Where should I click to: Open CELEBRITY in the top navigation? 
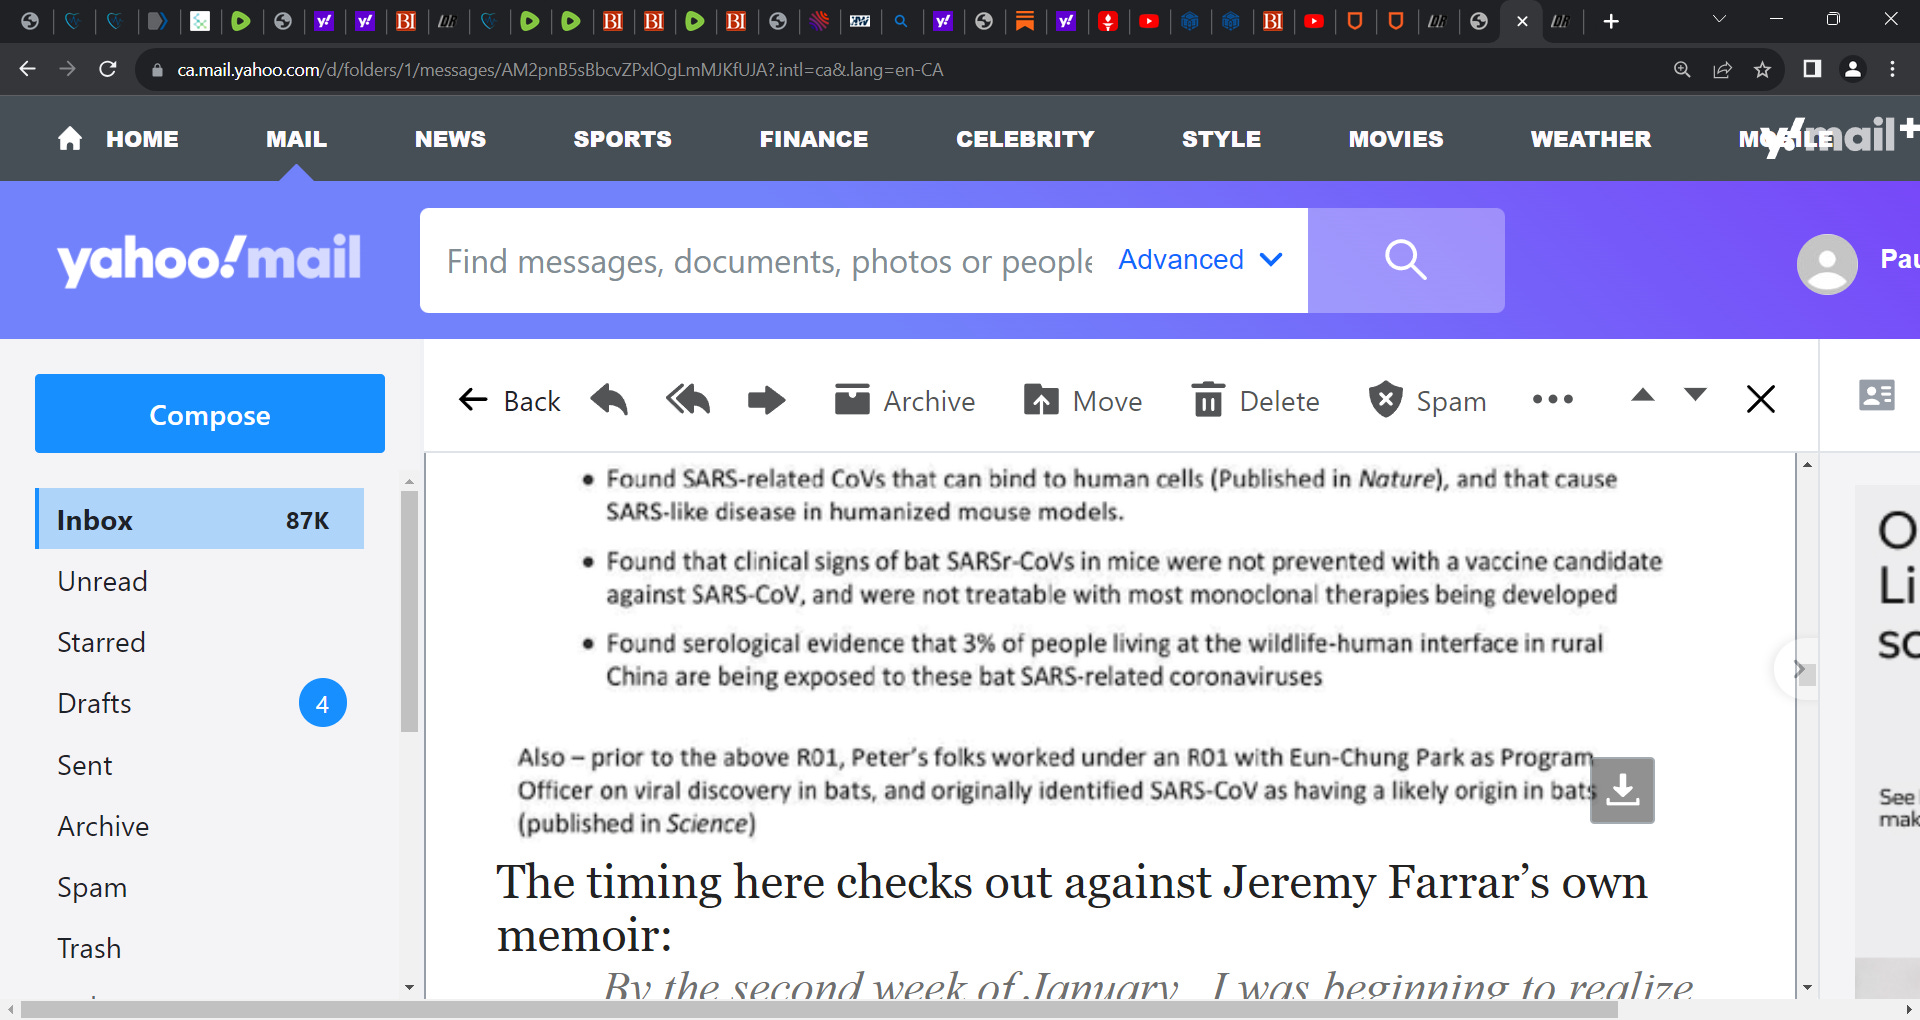[x=1025, y=139]
